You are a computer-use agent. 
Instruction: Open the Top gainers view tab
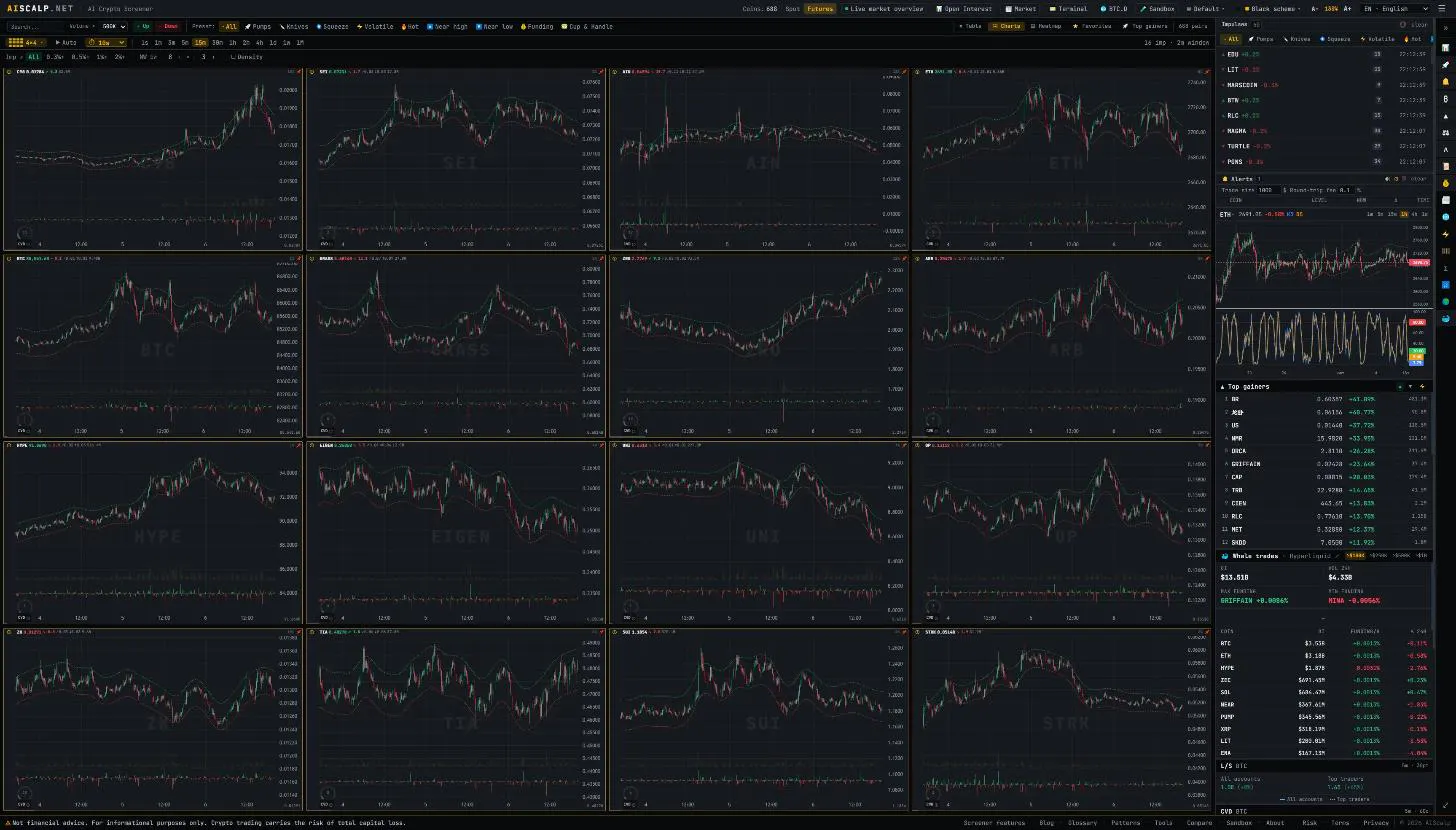click(1145, 26)
